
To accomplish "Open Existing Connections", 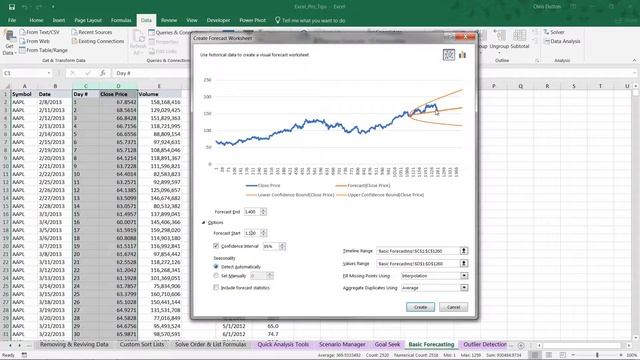I will [98, 41].
